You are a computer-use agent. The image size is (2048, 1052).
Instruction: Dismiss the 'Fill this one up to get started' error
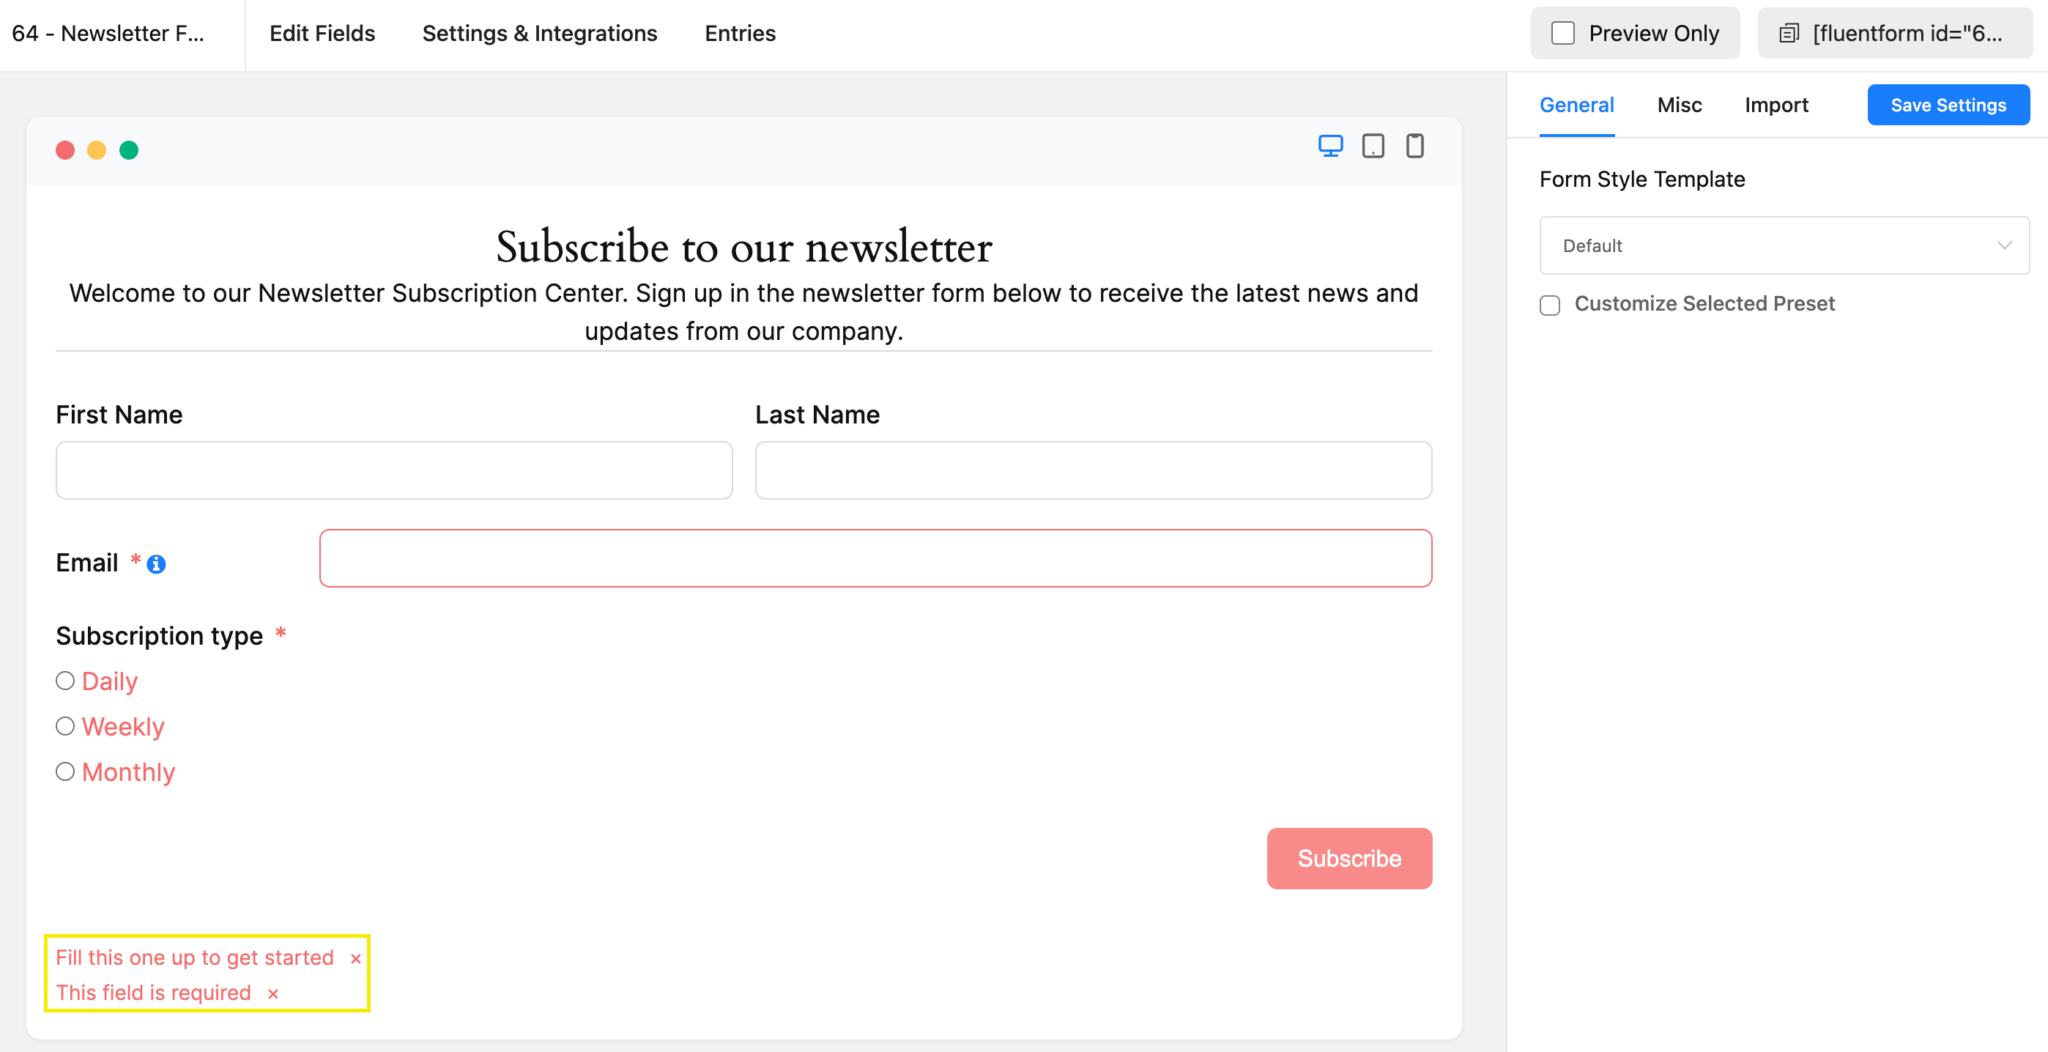click(356, 958)
